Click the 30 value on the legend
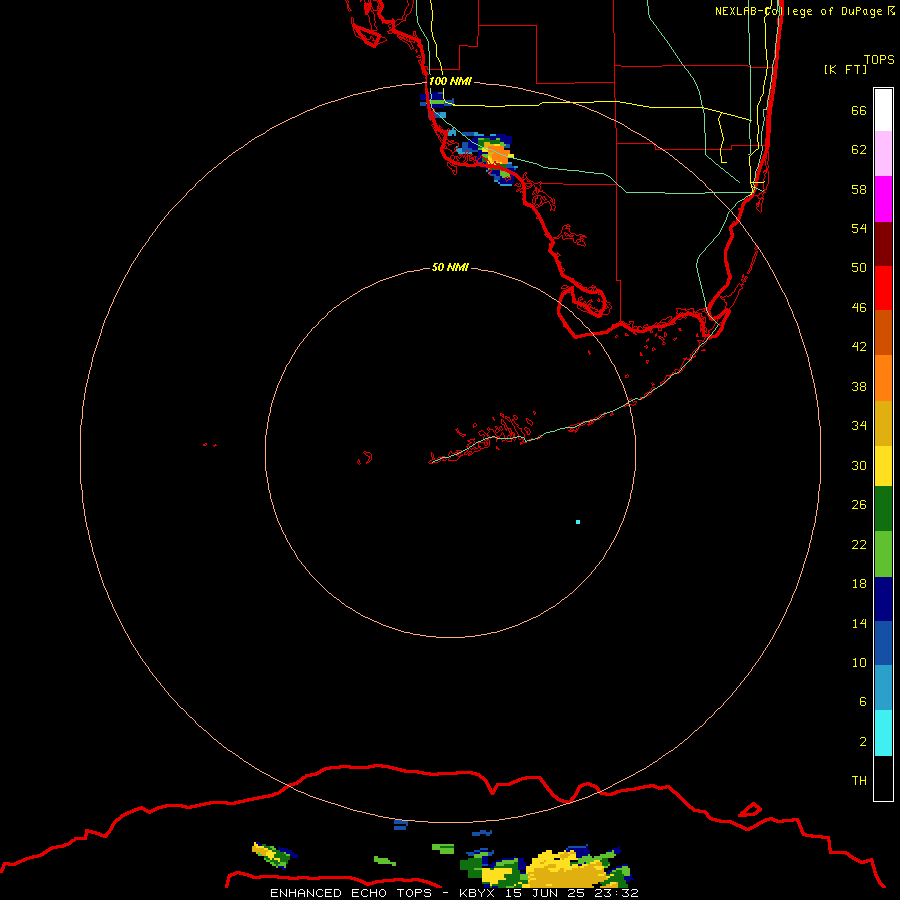This screenshot has height=900, width=900. pyautogui.click(x=859, y=465)
